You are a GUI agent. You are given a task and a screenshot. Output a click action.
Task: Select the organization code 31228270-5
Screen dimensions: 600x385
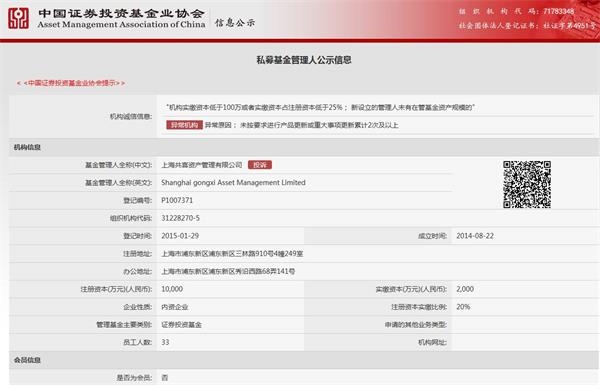pyautogui.click(x=181, y=218)
